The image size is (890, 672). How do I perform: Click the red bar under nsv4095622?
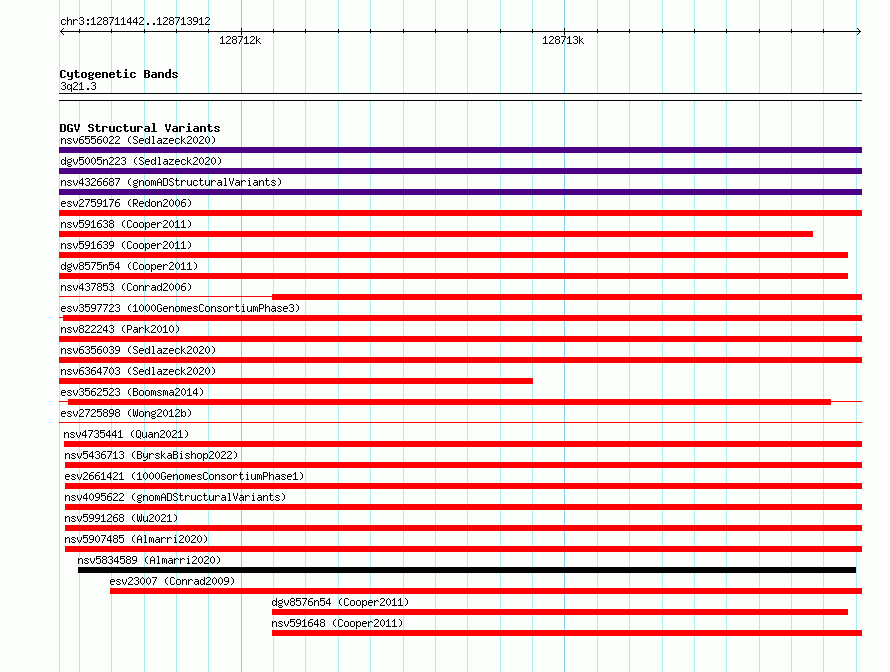(x=463, y=507)
